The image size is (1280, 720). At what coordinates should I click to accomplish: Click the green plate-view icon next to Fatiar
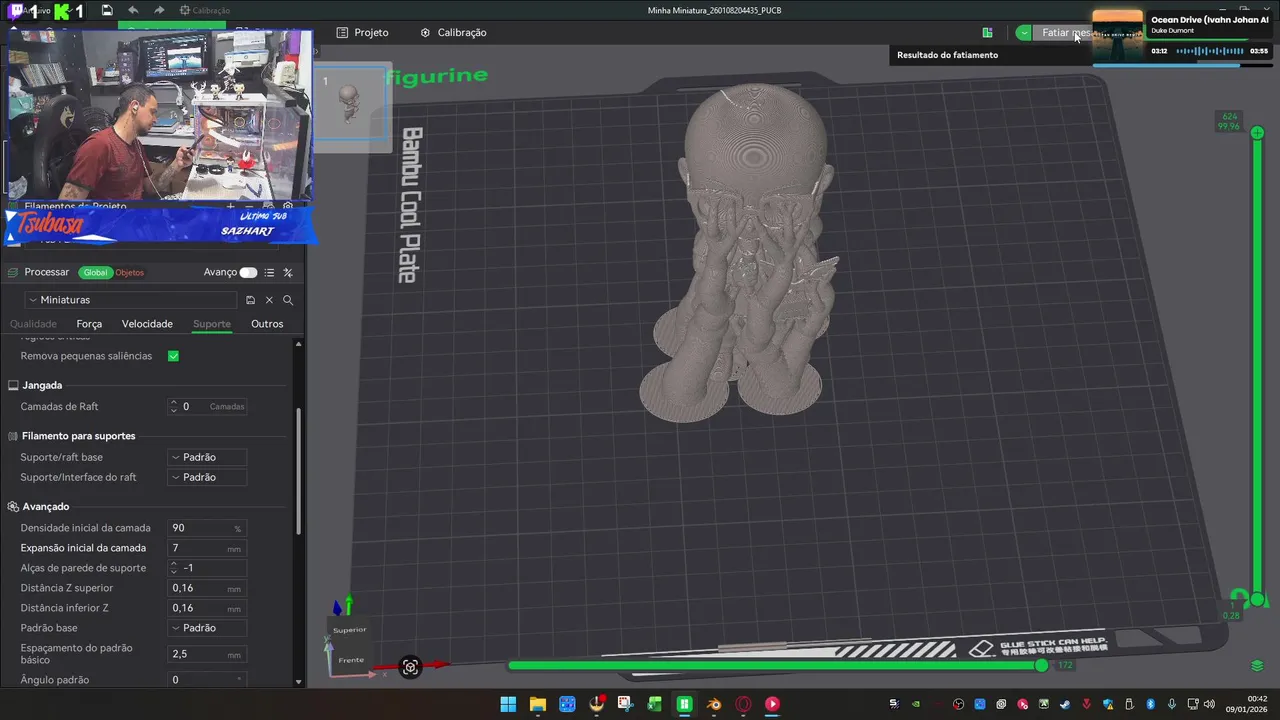point(987,33)
